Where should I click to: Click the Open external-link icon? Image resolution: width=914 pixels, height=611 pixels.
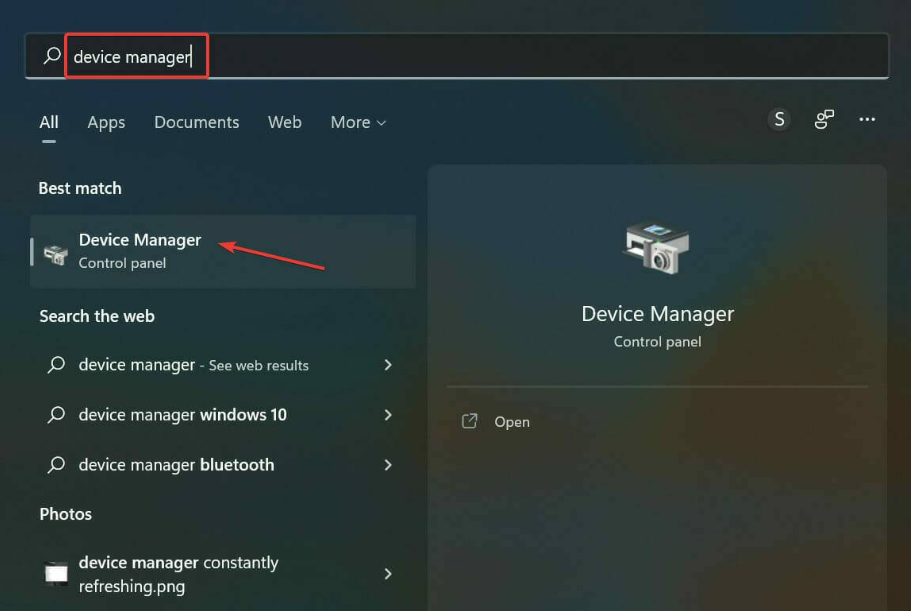[x=470, y=421]
